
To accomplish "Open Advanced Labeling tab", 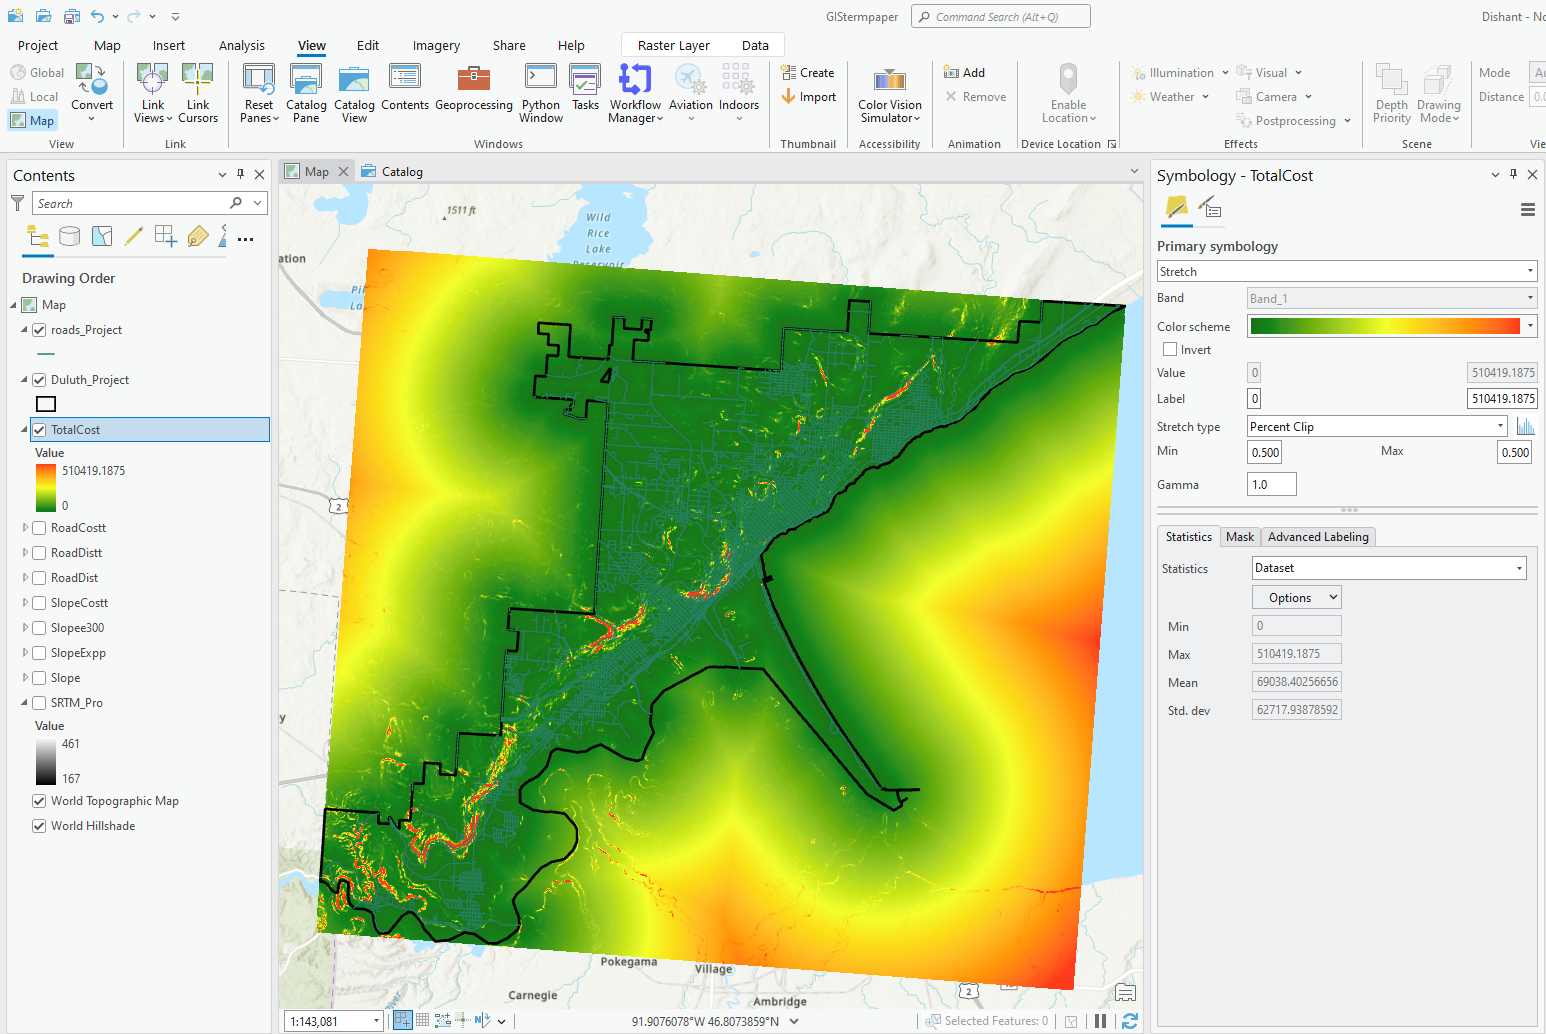I will [1318, 537].
